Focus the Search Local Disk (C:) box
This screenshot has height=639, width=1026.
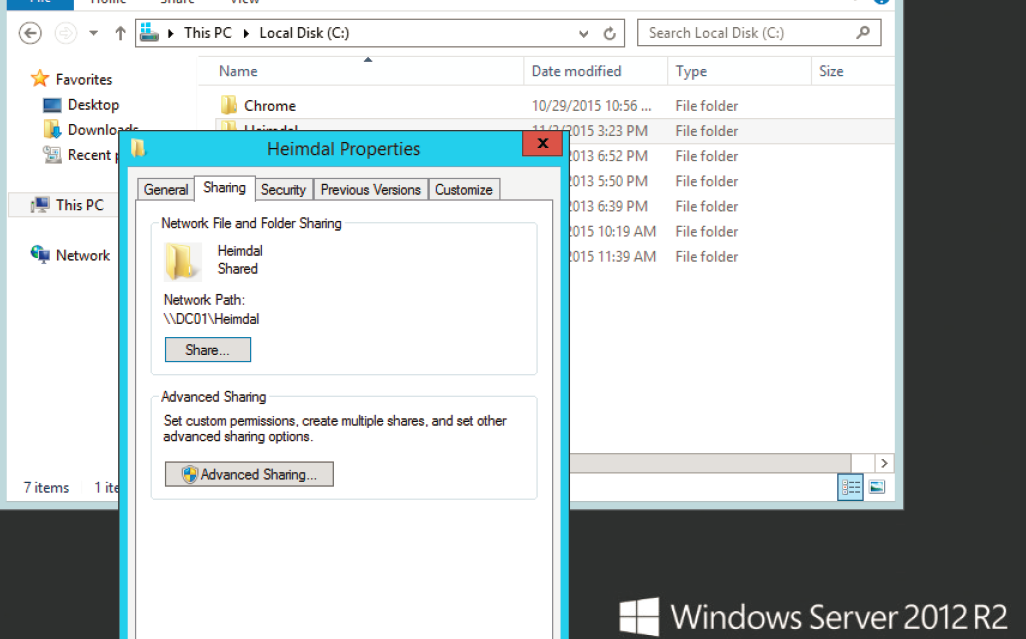(759, 33)
